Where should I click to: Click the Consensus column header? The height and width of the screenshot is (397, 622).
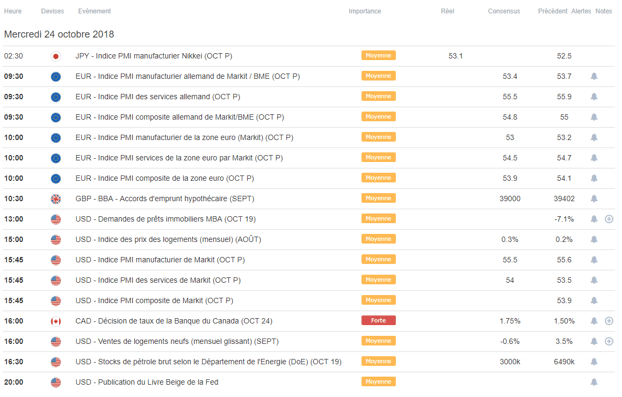pos(504,11)
